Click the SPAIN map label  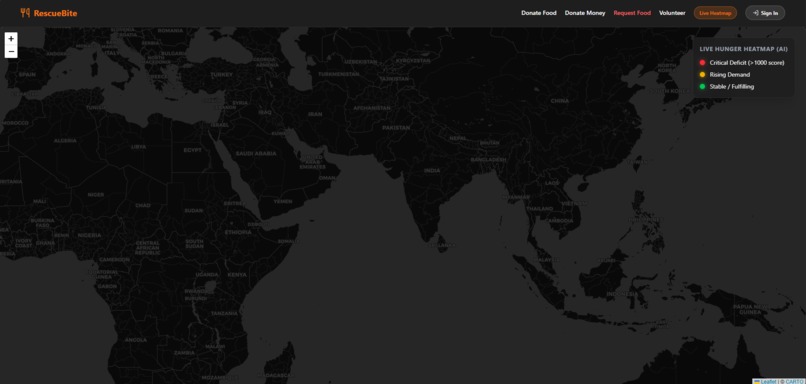(x=27, y=74)
